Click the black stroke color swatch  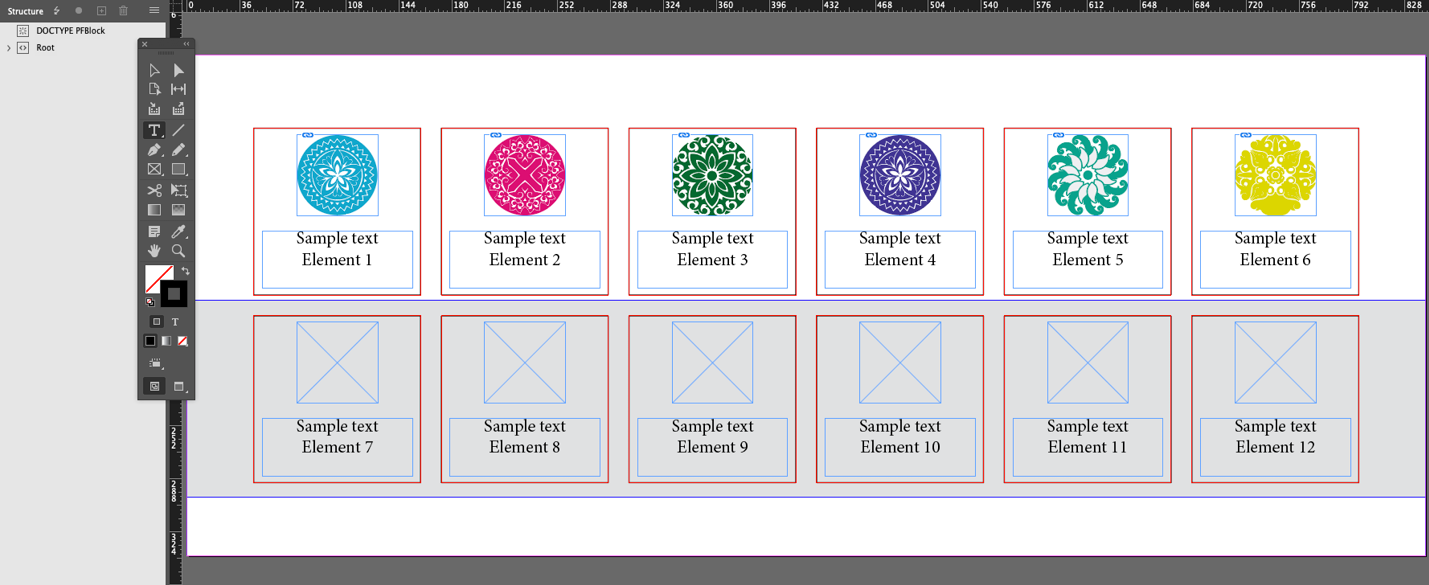pyautogui.click(x=173, y=294)
